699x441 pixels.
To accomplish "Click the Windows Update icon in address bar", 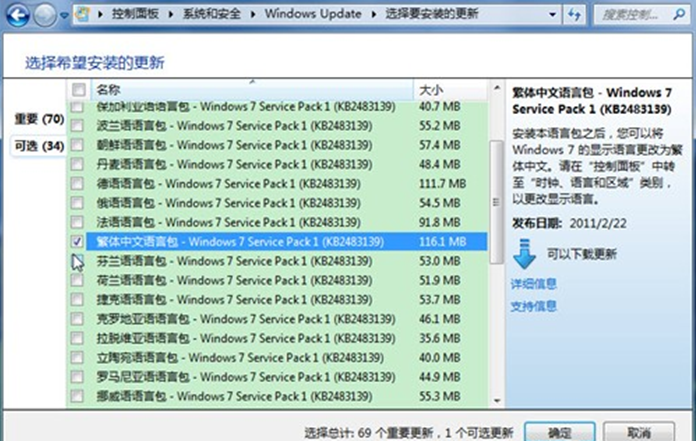I will pyautogui.click(x=85, y=17).
